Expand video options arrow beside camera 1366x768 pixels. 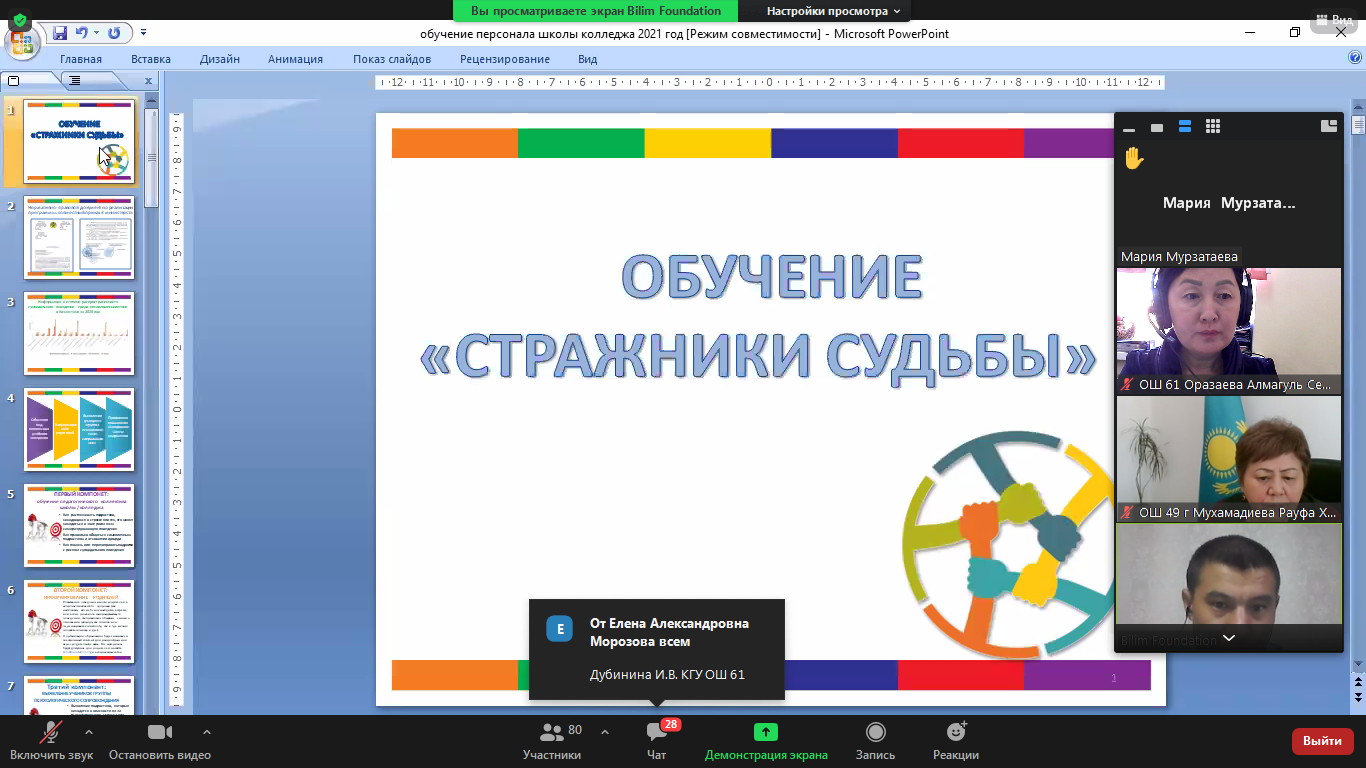click(207, 731)
